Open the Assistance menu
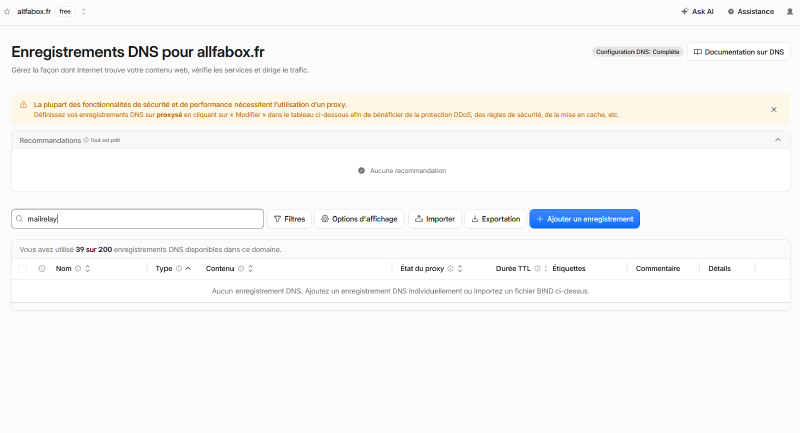 point(751,11)
